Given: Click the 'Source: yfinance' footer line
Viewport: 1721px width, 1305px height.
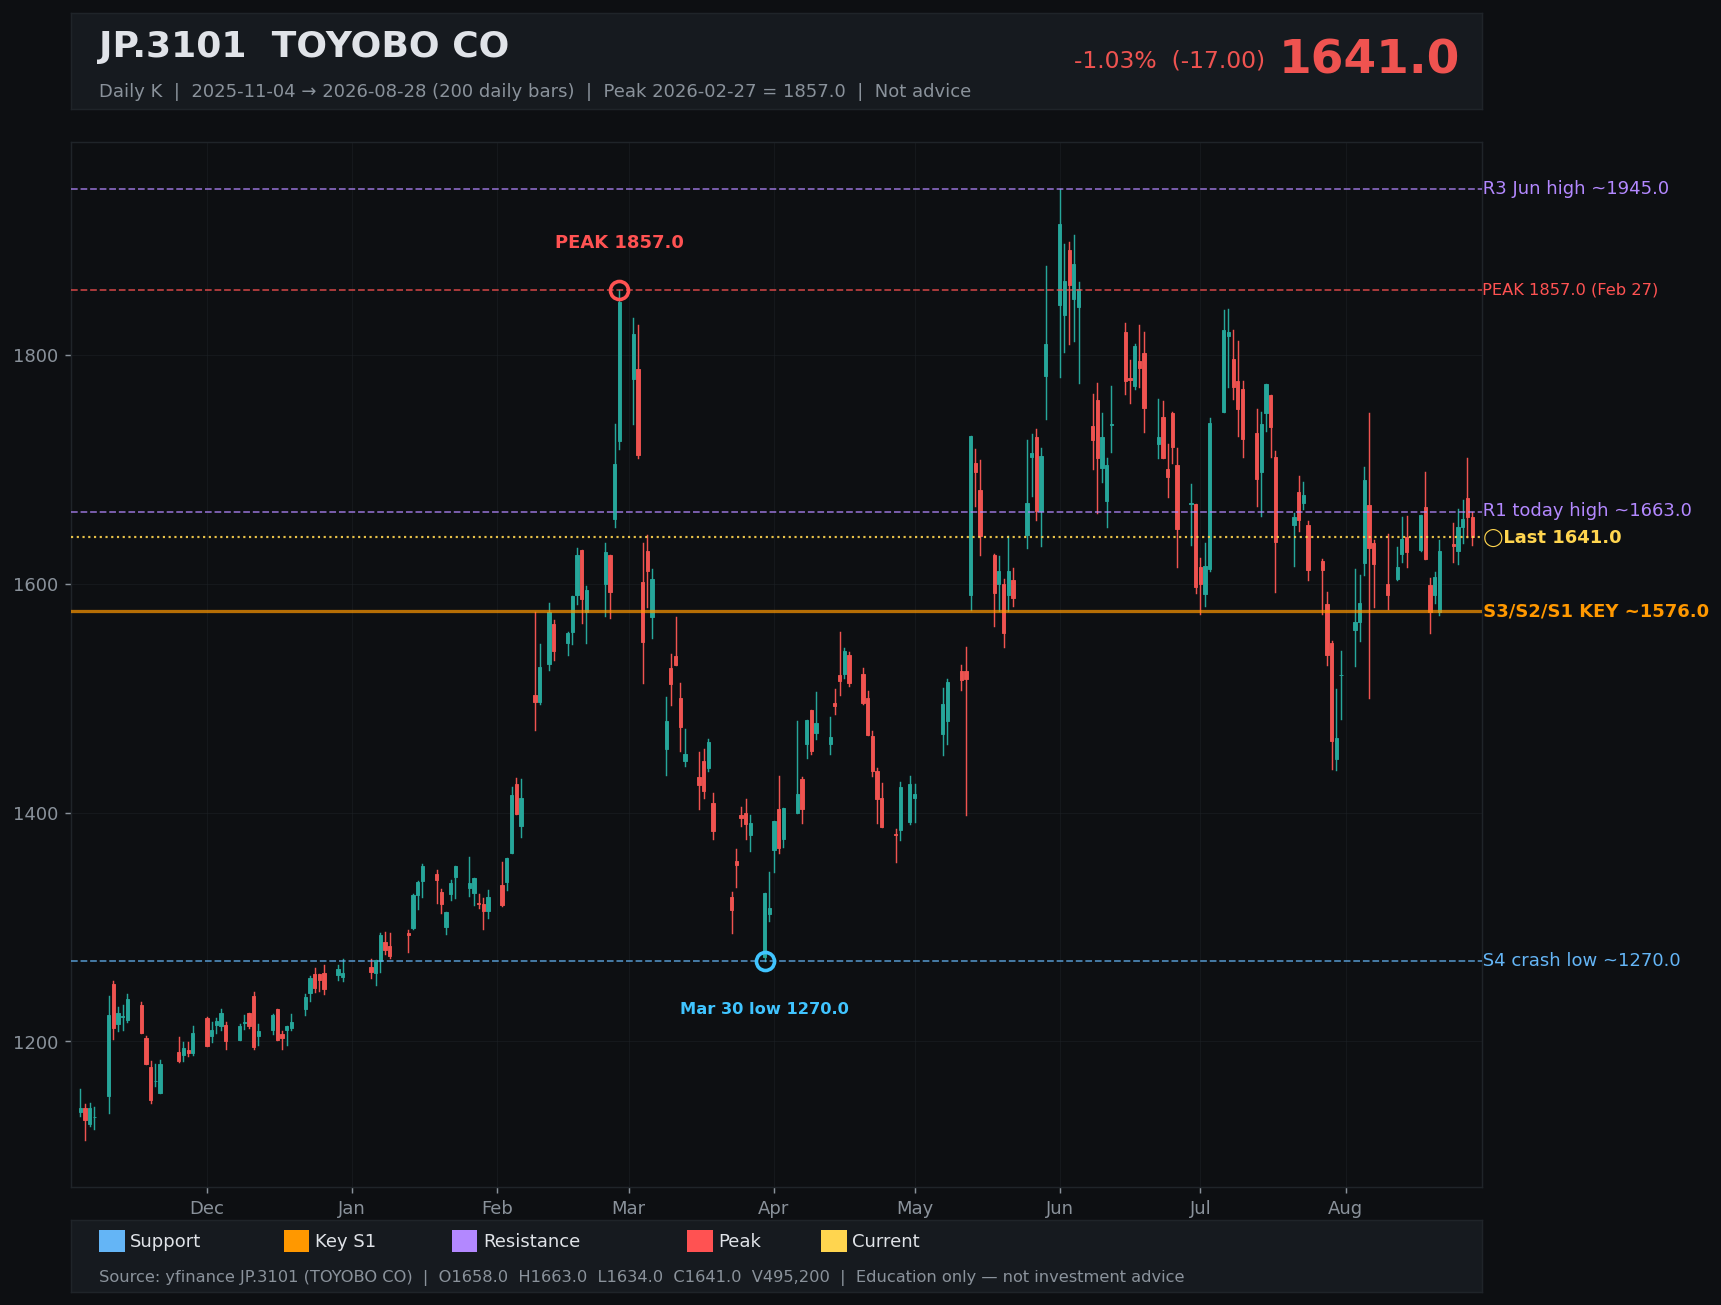Looking at the screenshot, I should coord(641,1277).
